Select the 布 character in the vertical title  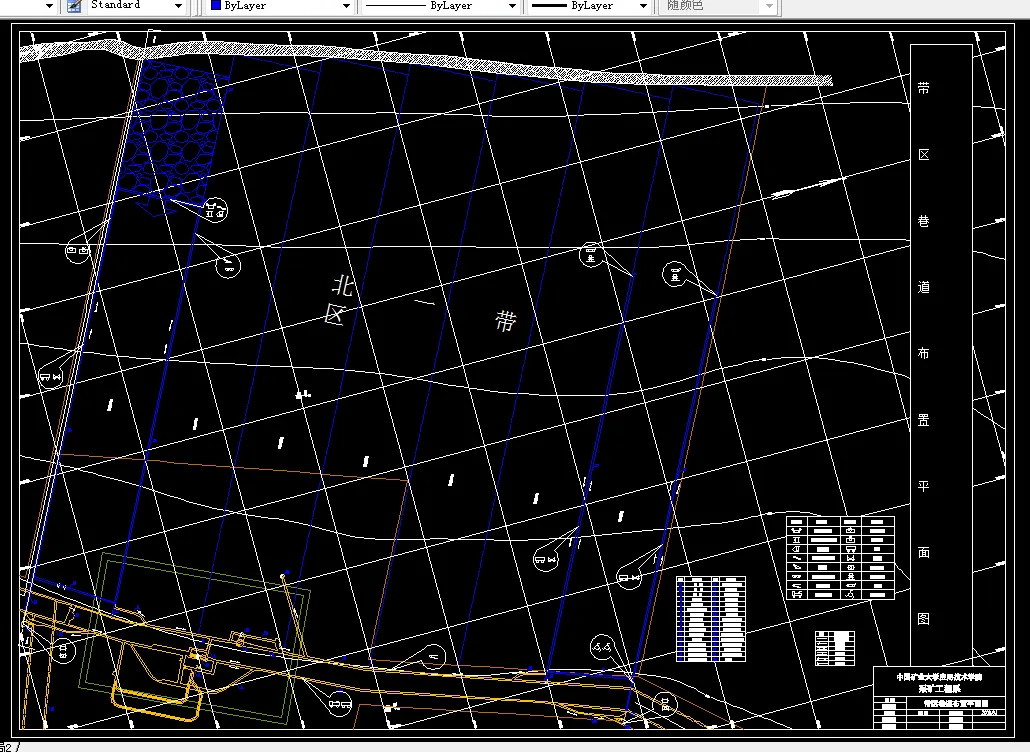click(x=924, y=353)
